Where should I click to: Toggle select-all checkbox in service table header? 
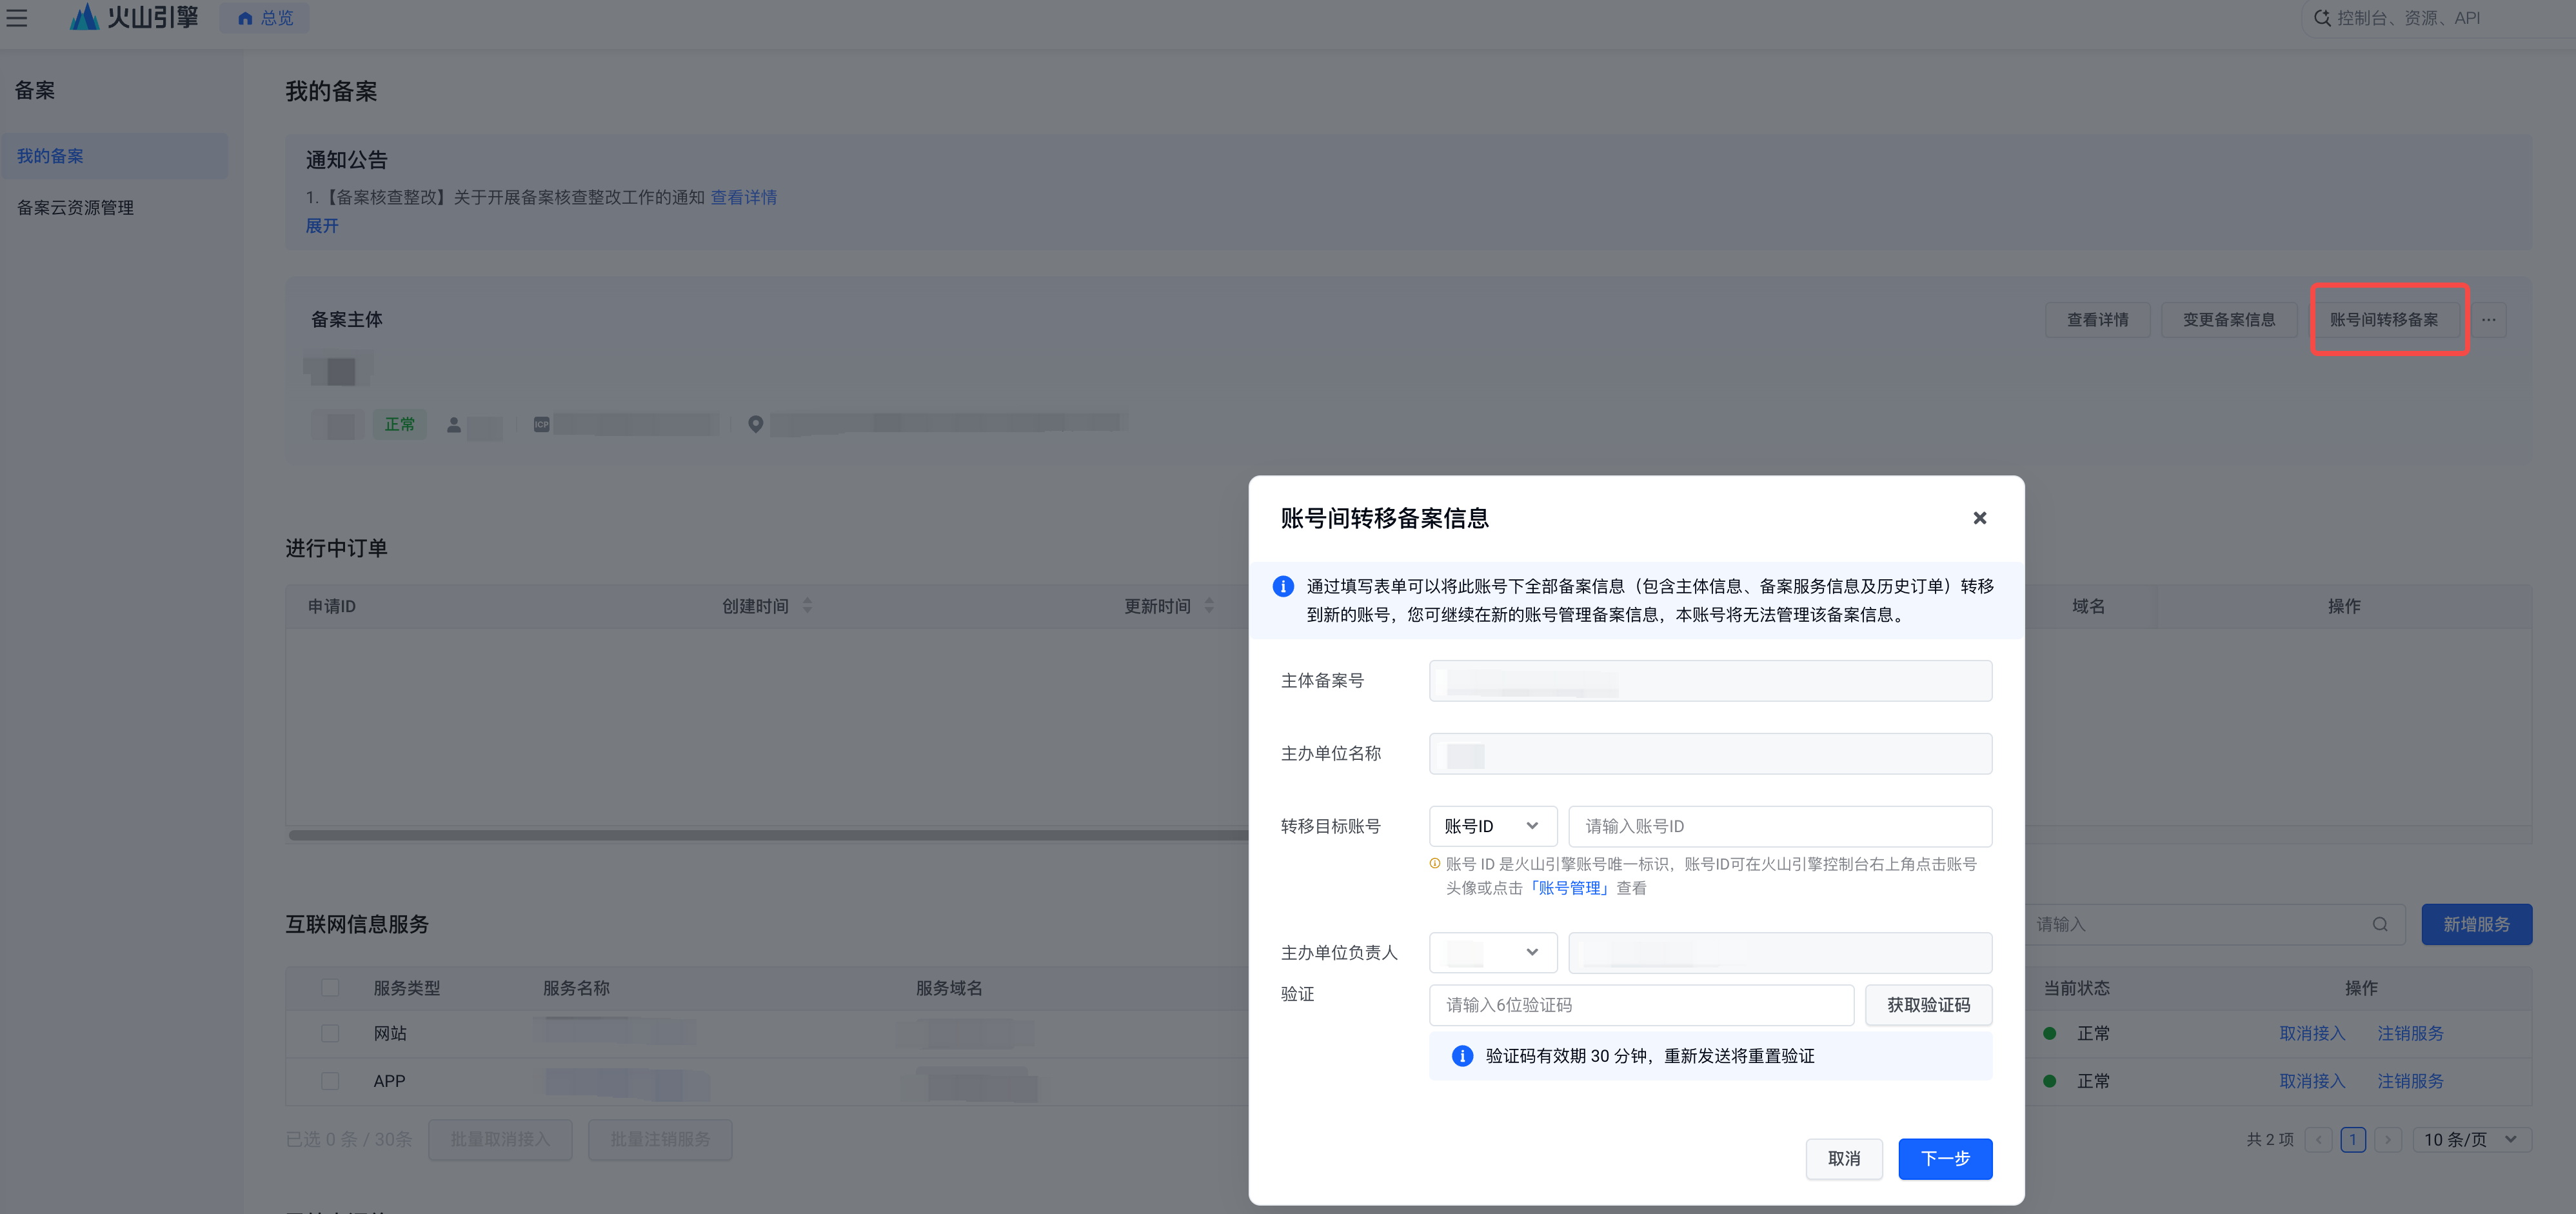tap(330, 988)
